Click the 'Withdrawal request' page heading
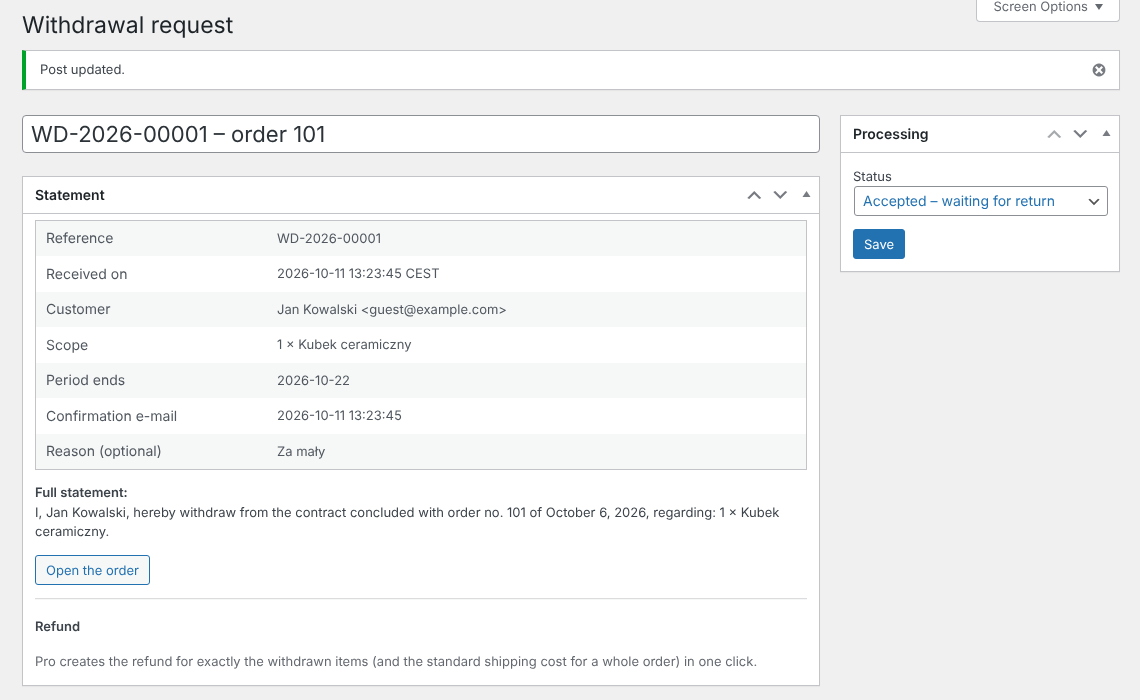The width and height of the screenshot is (1140, 700). pos(127,25)
